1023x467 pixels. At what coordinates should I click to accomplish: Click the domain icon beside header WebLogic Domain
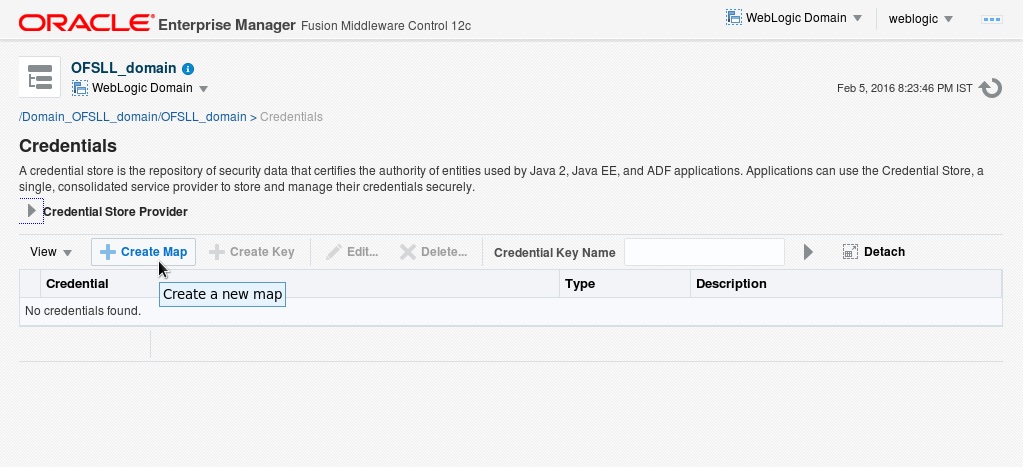734,18
